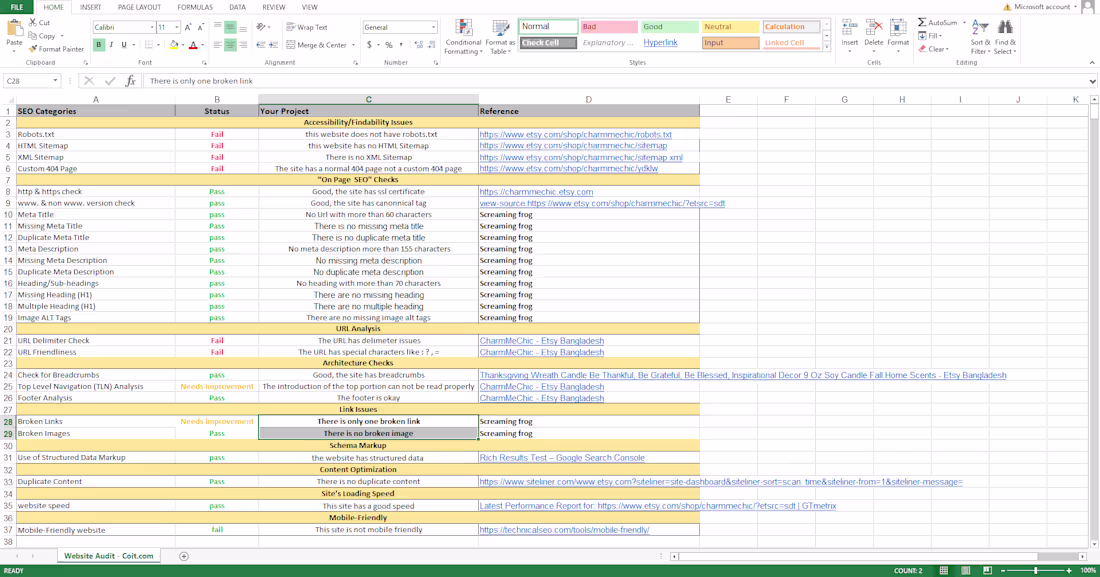
Task: Open the Calibri font name dropdown
Action: point(152,27)
